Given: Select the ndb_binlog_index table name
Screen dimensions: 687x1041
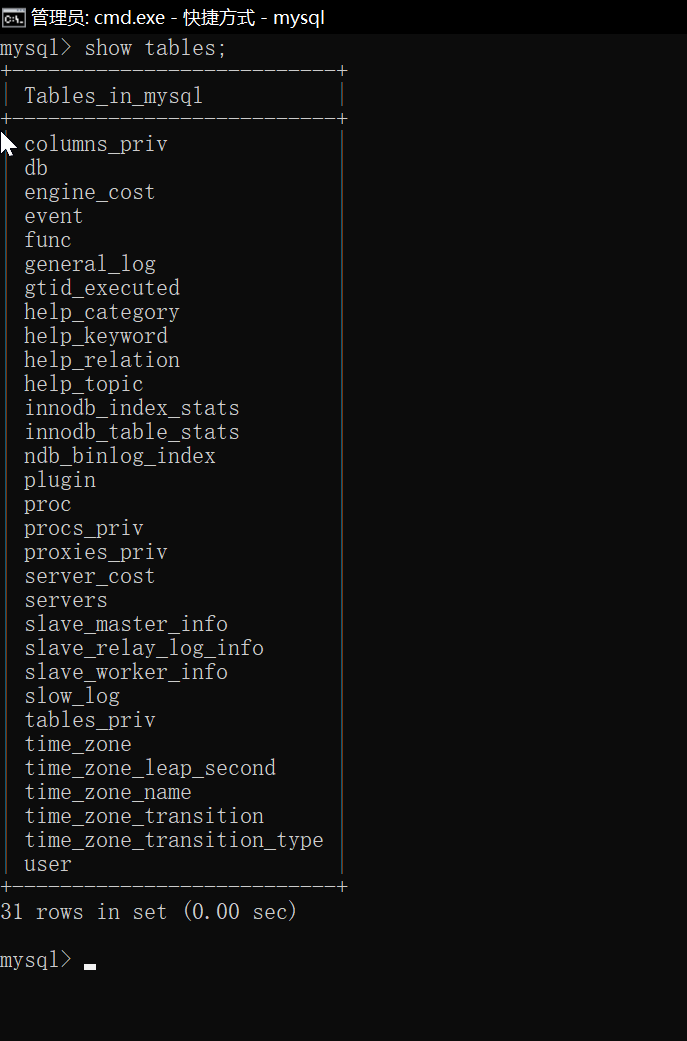Looking at the screenshot, I should (x=120, y=456).
